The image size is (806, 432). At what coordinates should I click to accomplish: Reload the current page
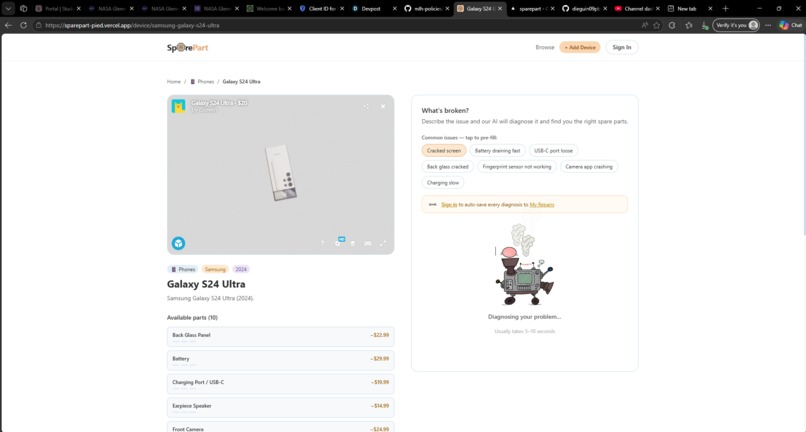(24, 25)
